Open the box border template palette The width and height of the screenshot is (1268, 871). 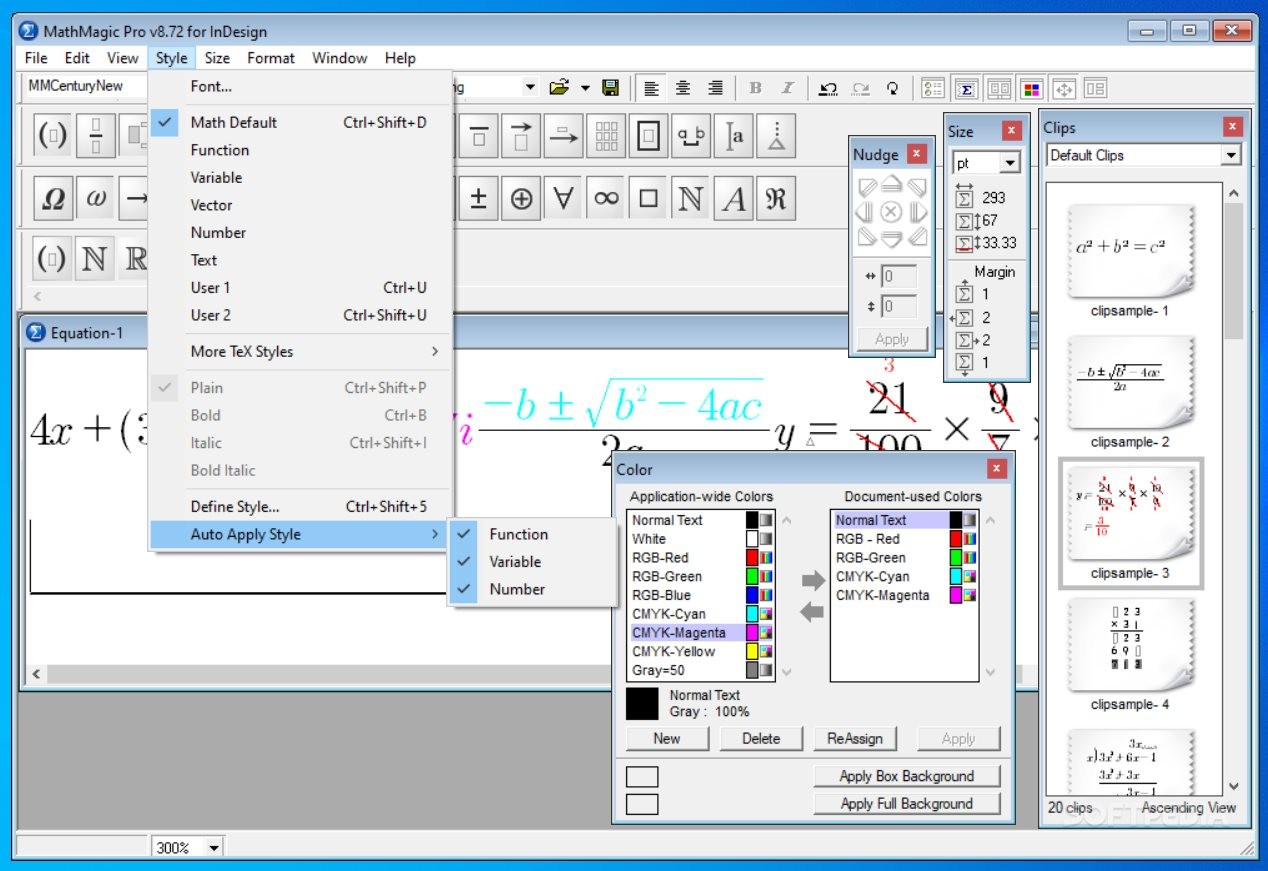[649, 136]
